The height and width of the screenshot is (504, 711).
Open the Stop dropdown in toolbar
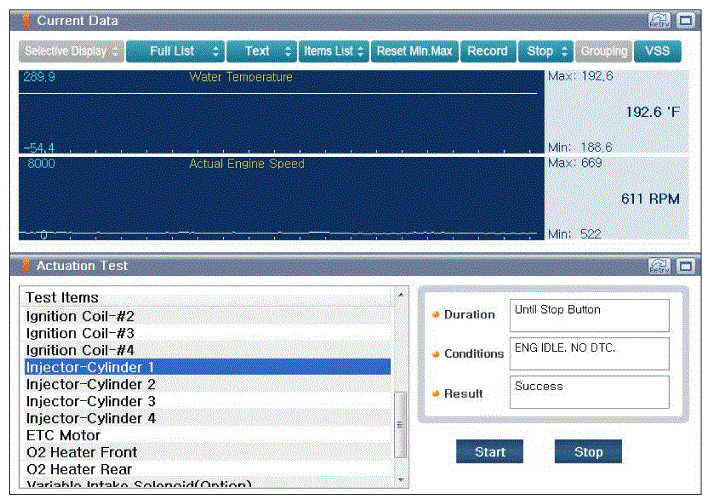click(x=546, y=51)
